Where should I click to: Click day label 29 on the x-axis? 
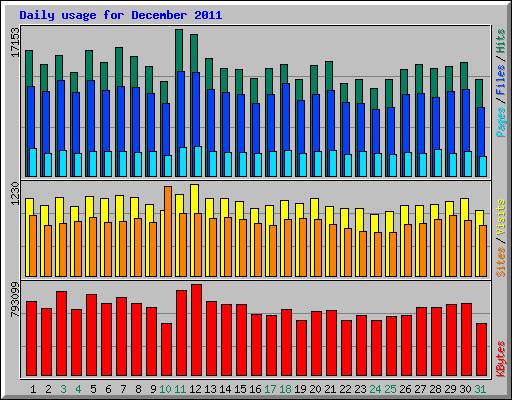(x=450, y=389)
